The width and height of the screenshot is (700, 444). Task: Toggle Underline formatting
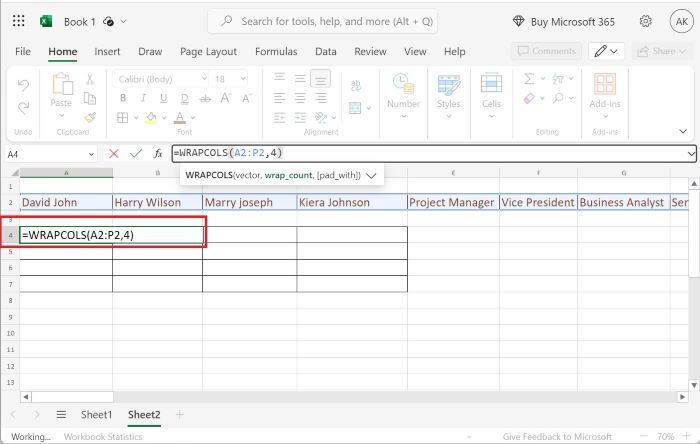(164, 98)
